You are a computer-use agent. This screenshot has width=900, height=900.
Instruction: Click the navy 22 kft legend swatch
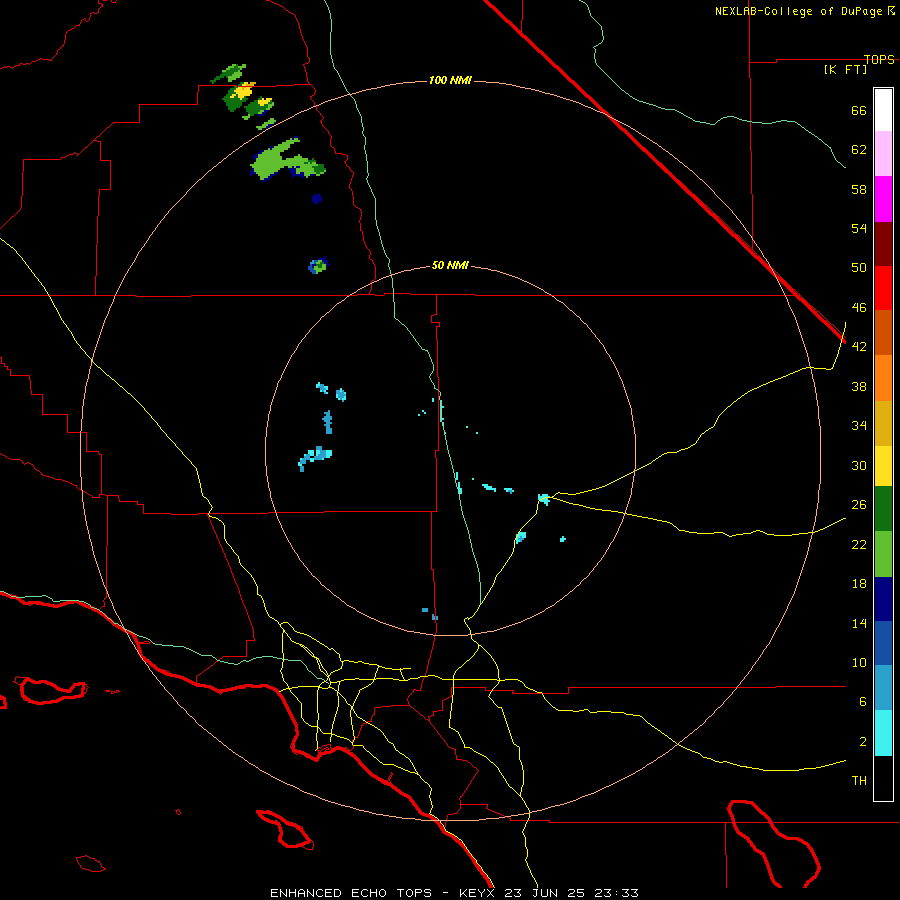(883, 599)
